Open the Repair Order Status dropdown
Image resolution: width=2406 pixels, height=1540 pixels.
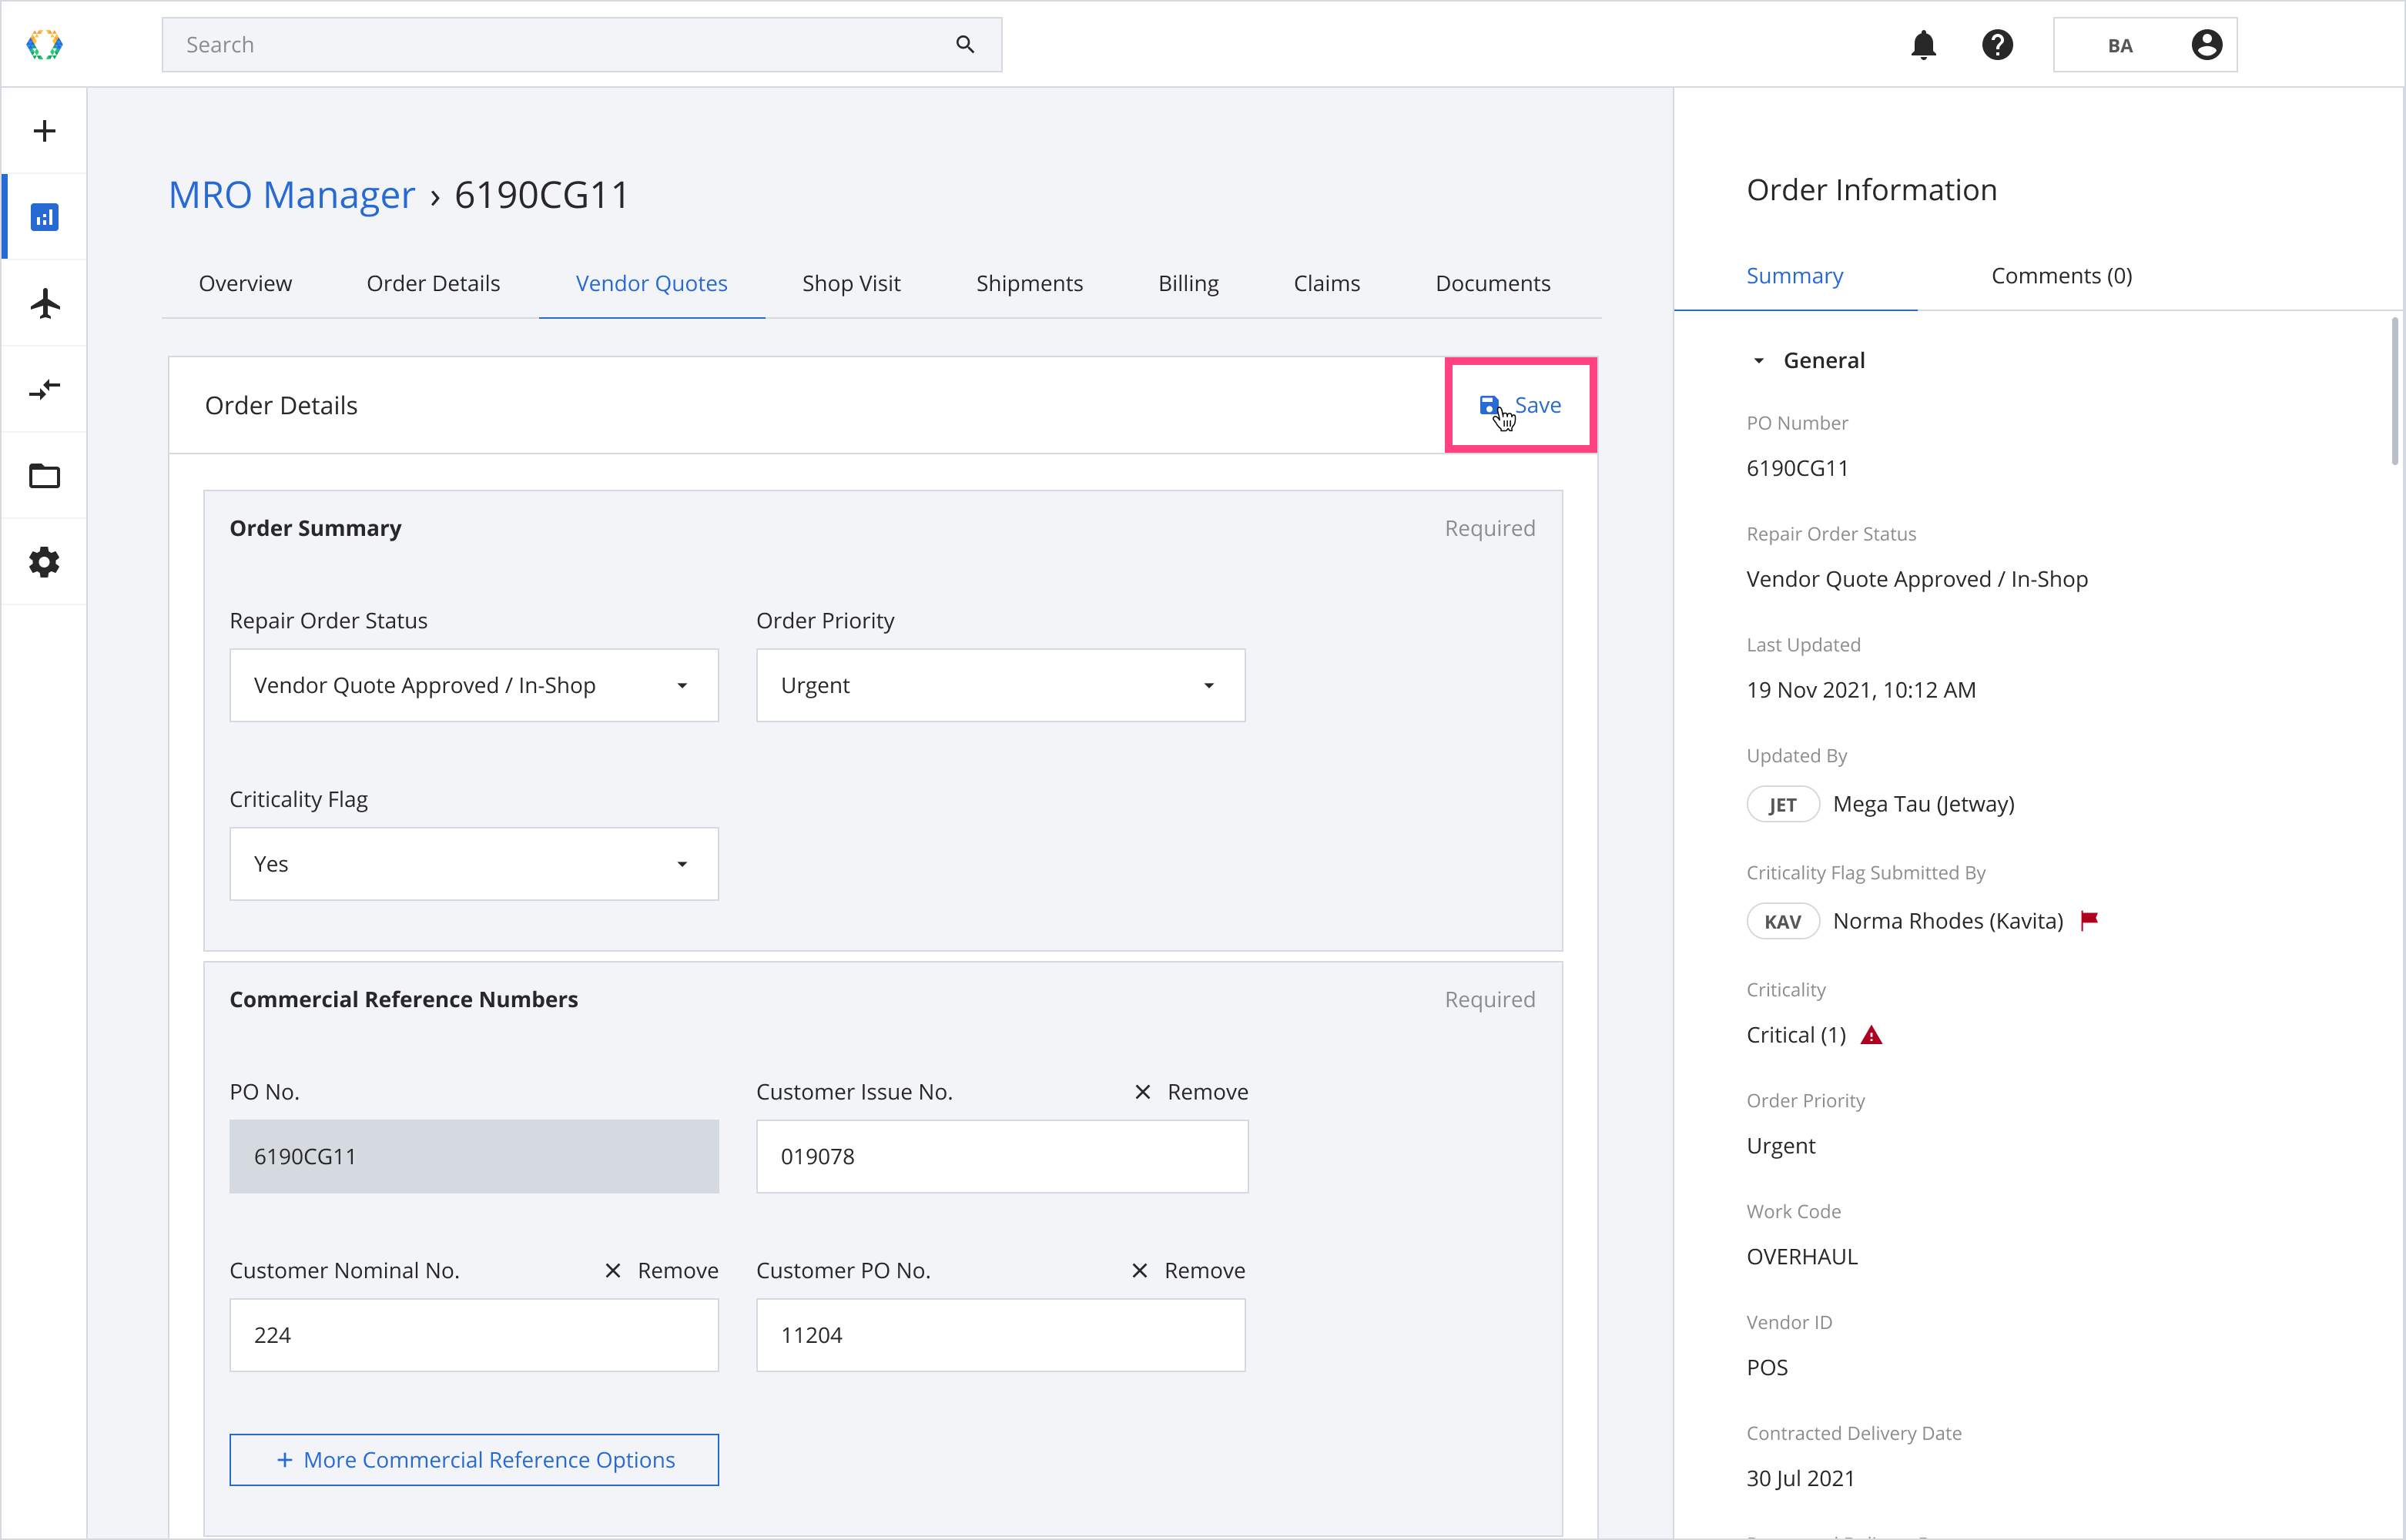coord(474,685)
